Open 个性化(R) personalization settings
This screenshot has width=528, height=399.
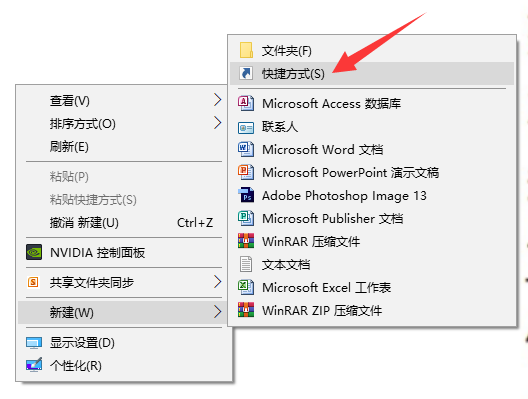tap(124, 365)
